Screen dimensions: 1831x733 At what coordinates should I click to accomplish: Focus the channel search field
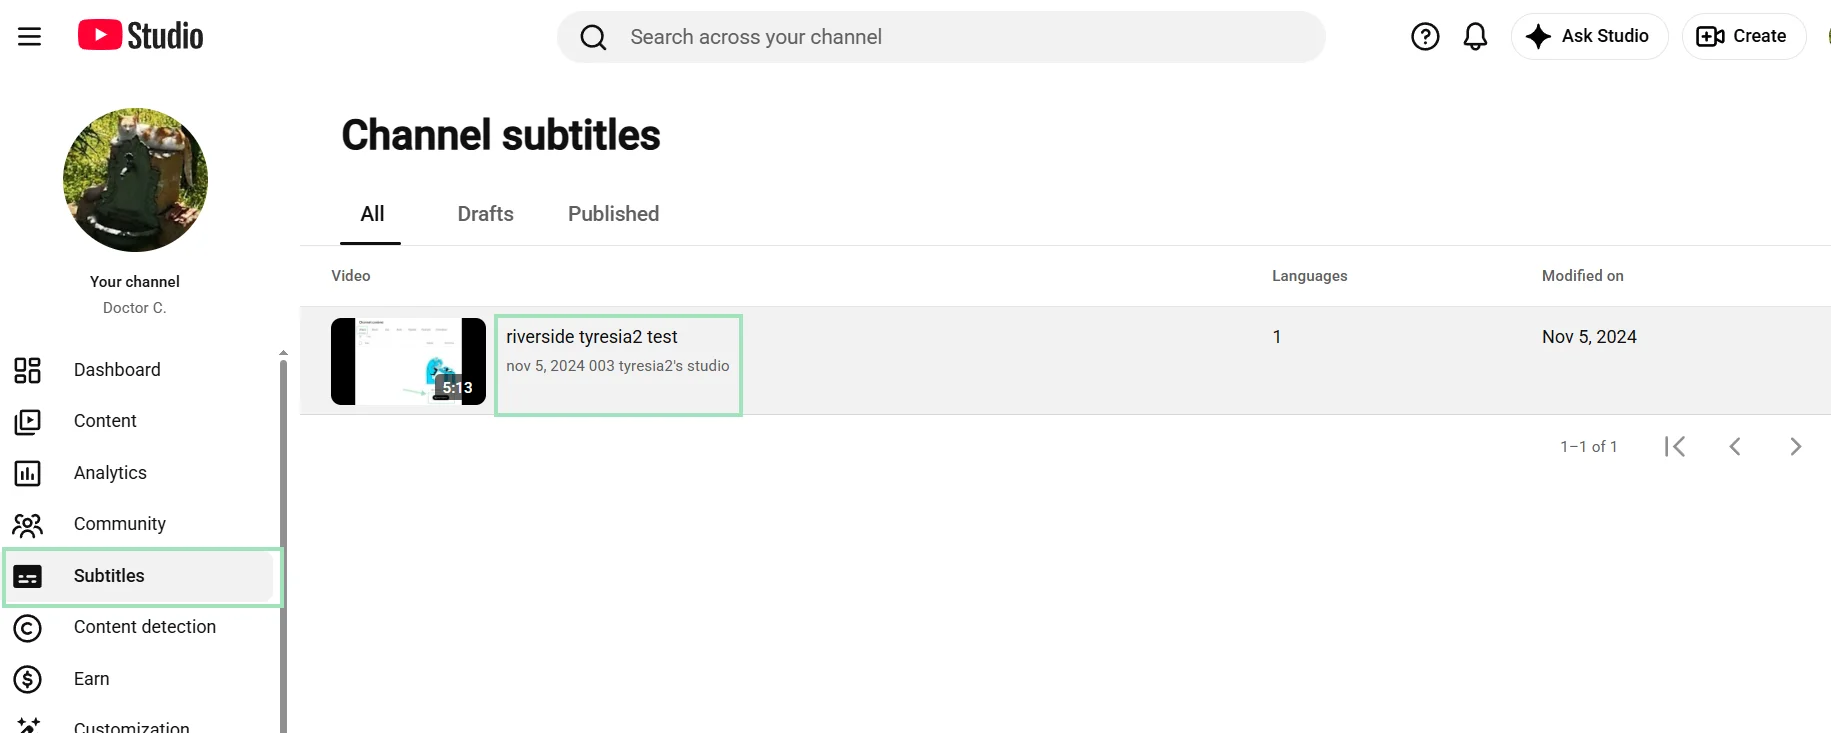click(x=941, y=37)
